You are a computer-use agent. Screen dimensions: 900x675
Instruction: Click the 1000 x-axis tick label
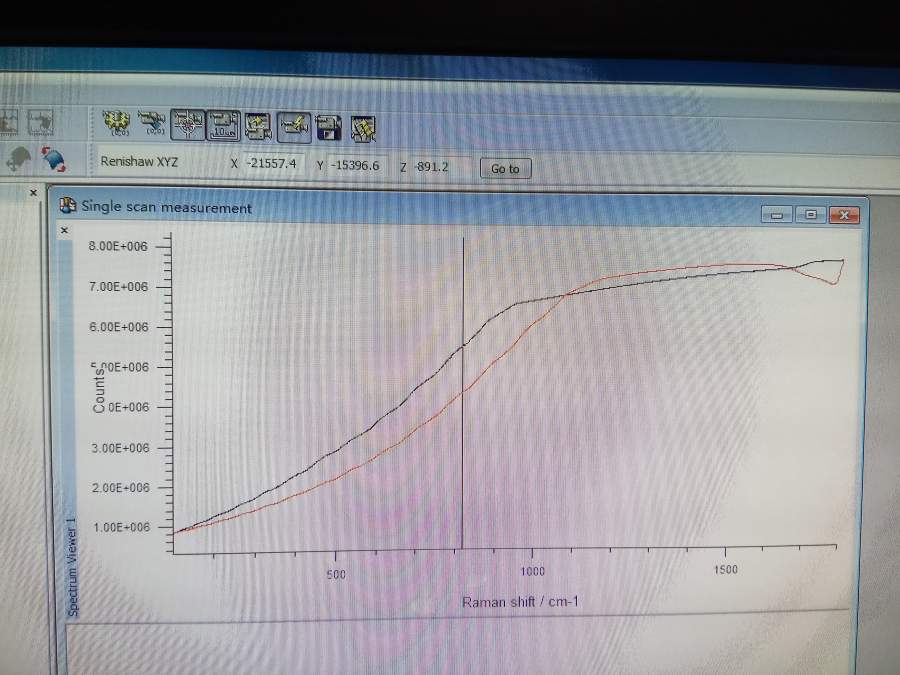[532, 571]
